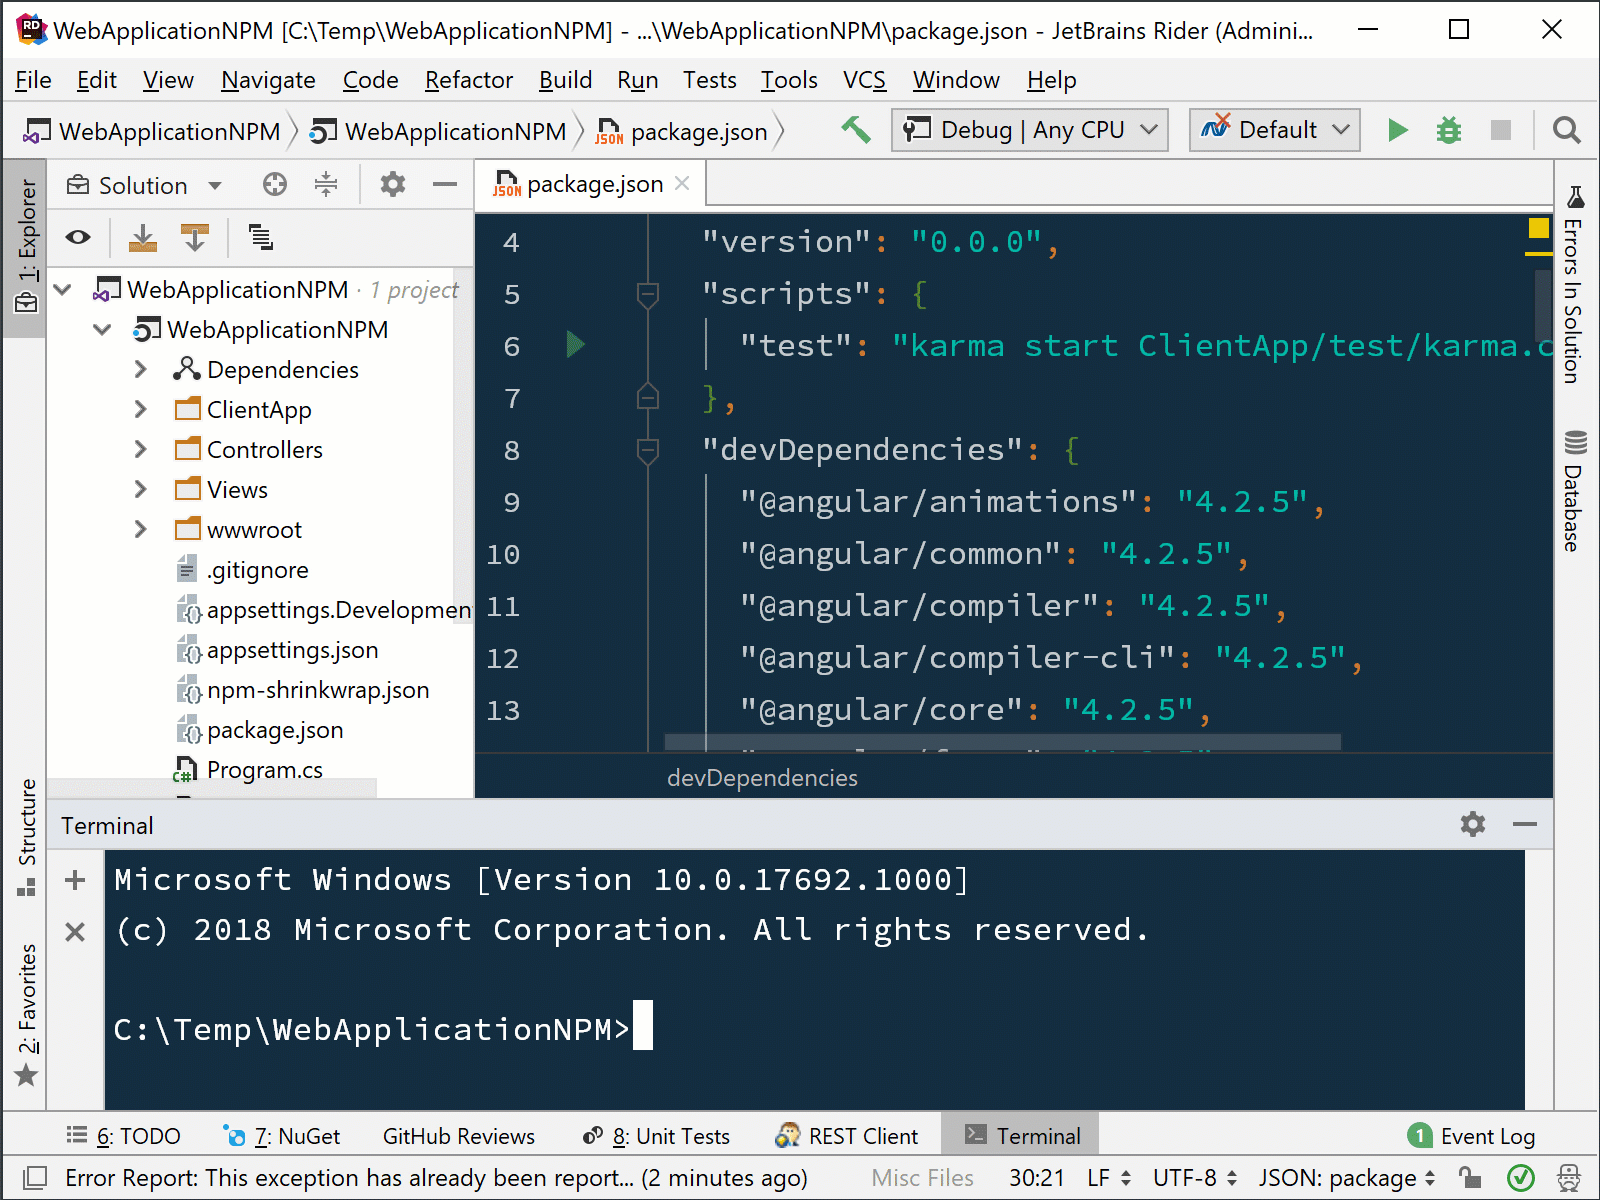Open the Solution explorer options gear
Viewport: 1600px width, 1200px height.
pos(392,184)
